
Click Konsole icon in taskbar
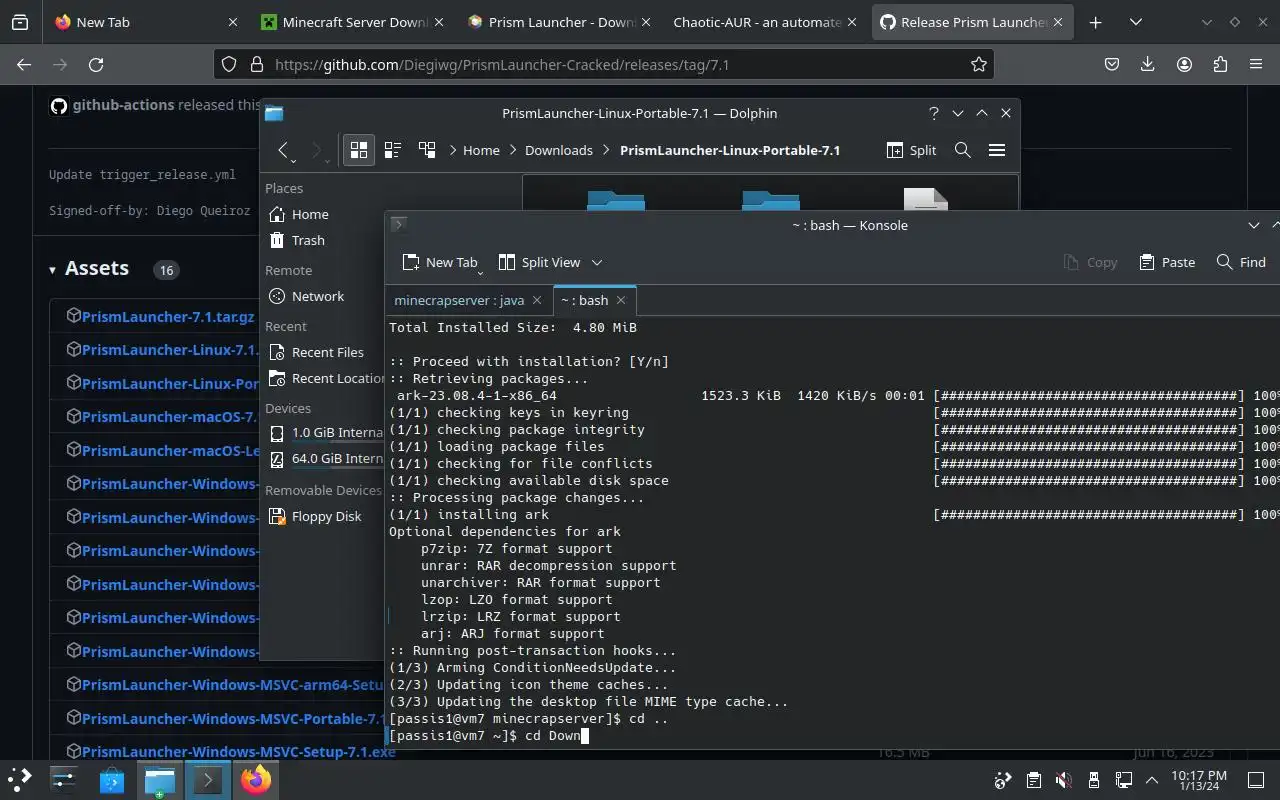click(x=208, y=779)
